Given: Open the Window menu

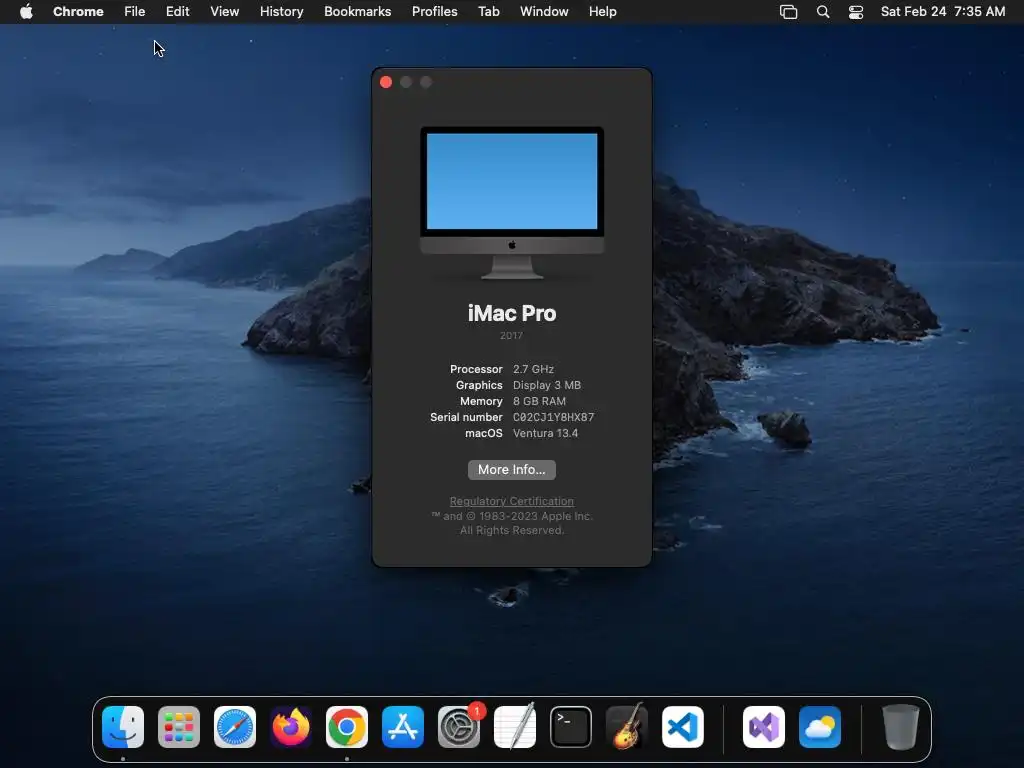Looking at the screenshot, I should (544, 12).
